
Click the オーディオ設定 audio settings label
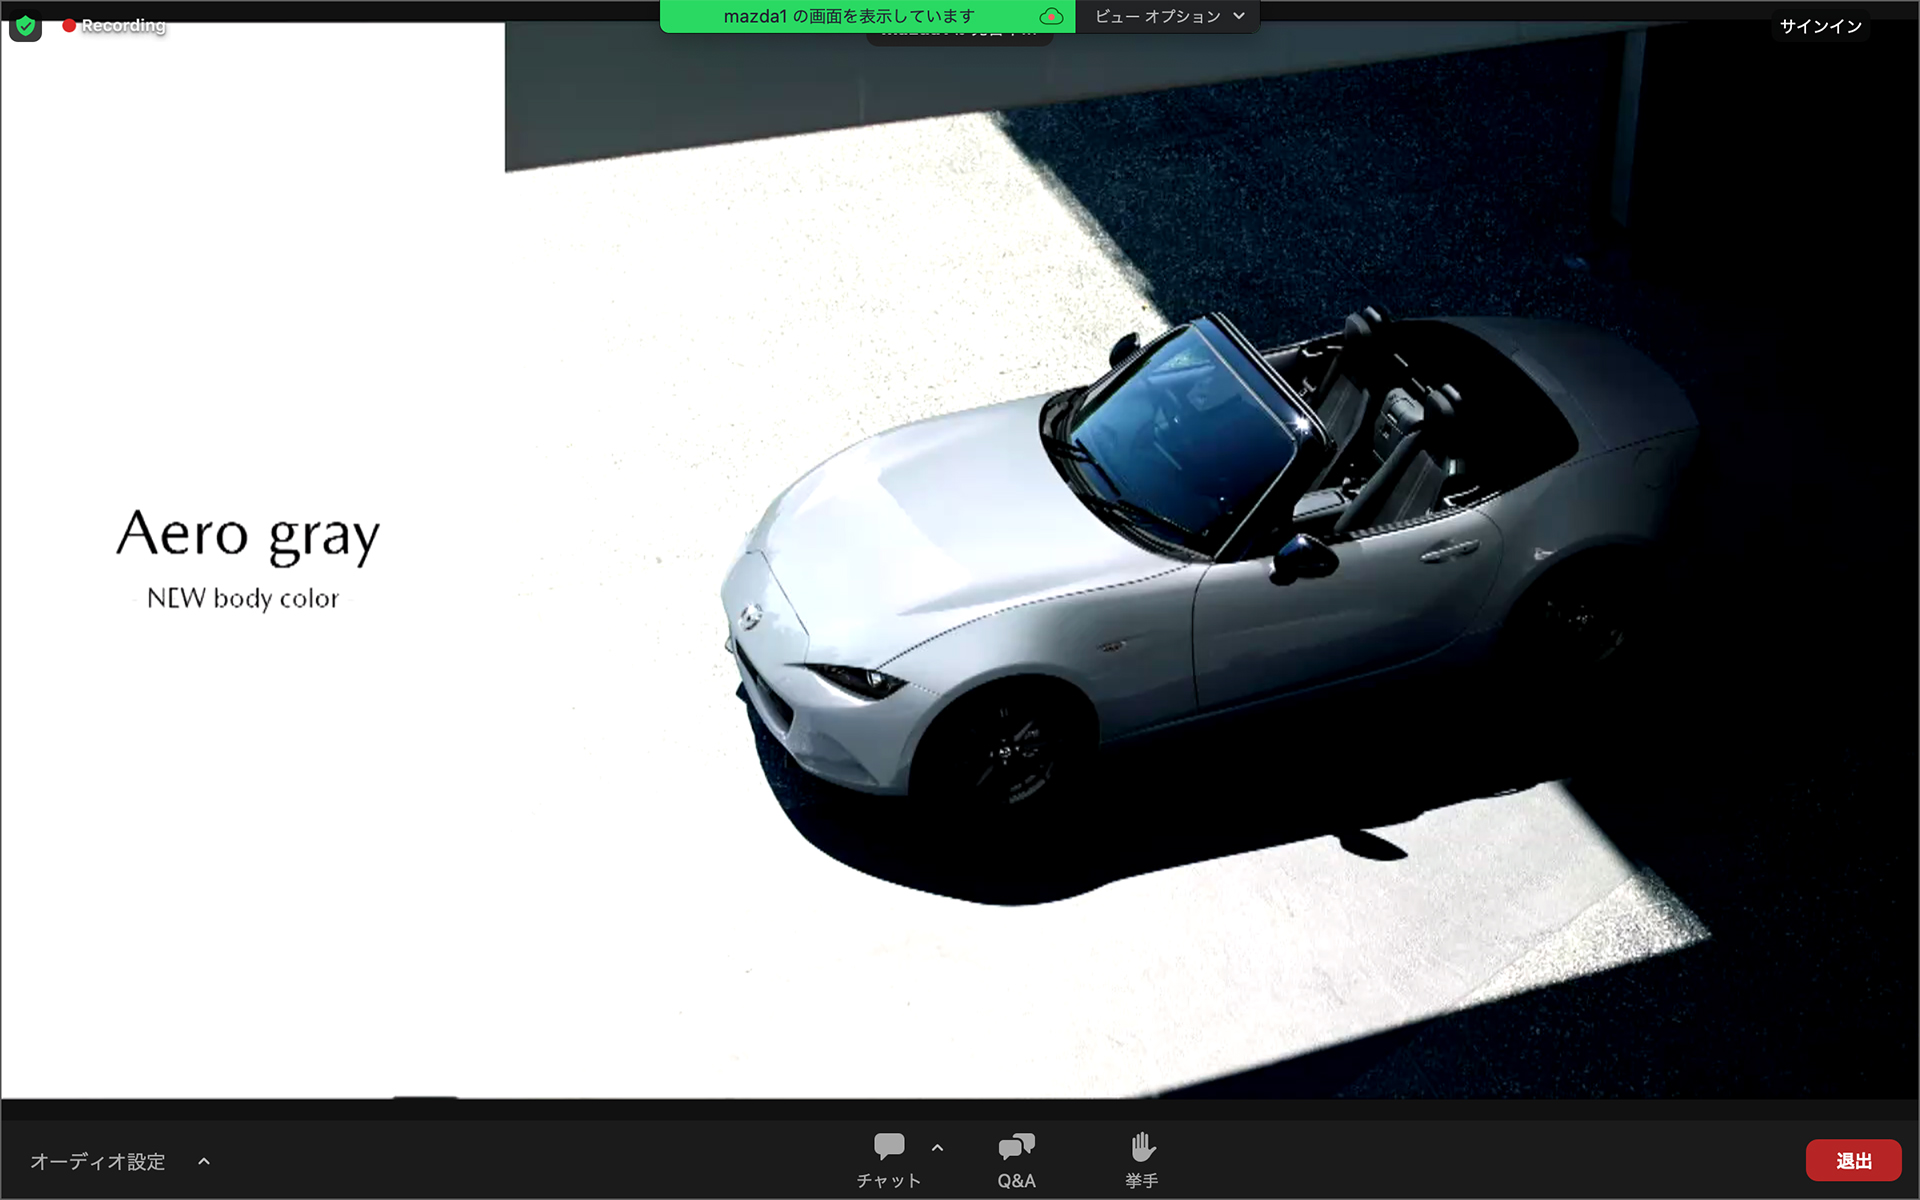tap(98, 1161)
